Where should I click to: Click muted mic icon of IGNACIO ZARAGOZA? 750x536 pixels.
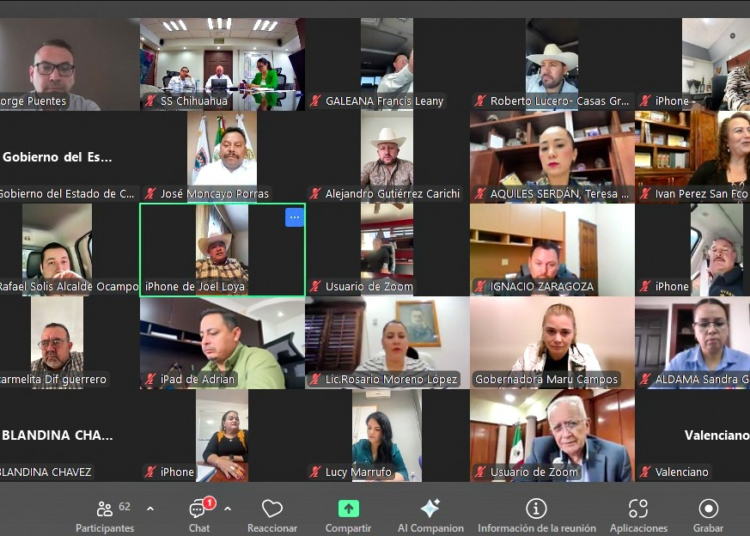[x=480, y=286]
